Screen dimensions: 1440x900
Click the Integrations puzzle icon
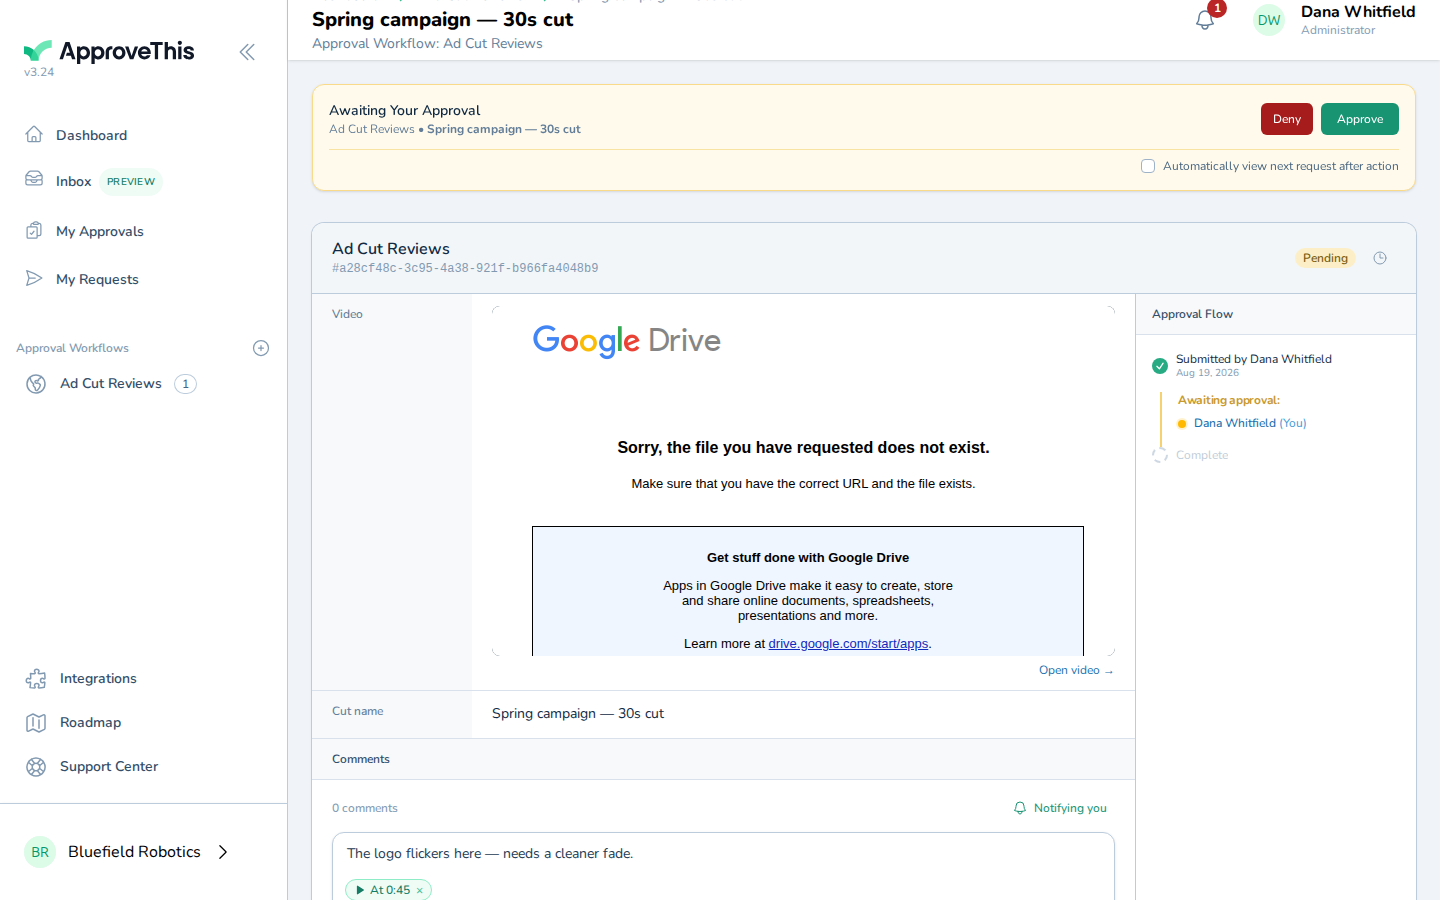point(36,678)
